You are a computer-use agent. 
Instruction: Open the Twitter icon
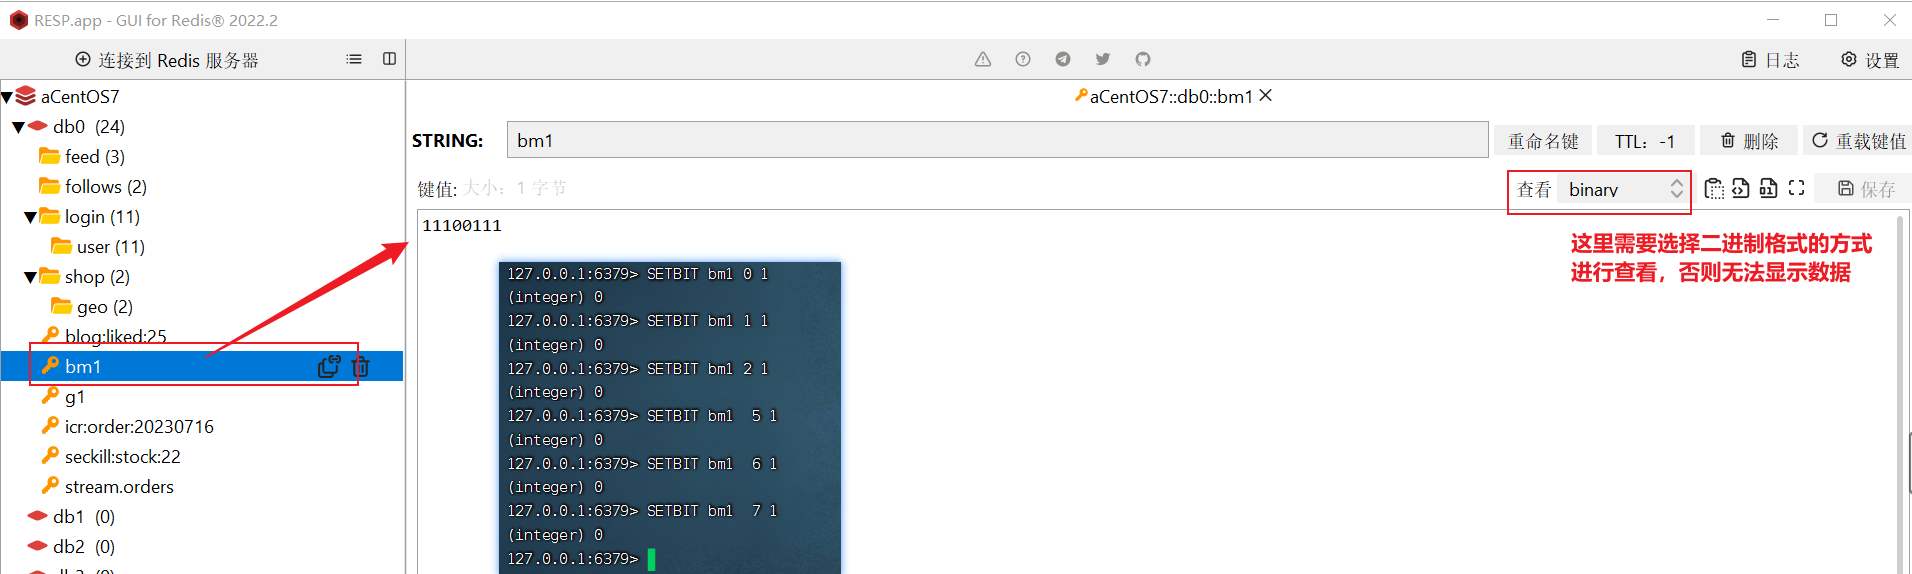[x=1103, y=59]
